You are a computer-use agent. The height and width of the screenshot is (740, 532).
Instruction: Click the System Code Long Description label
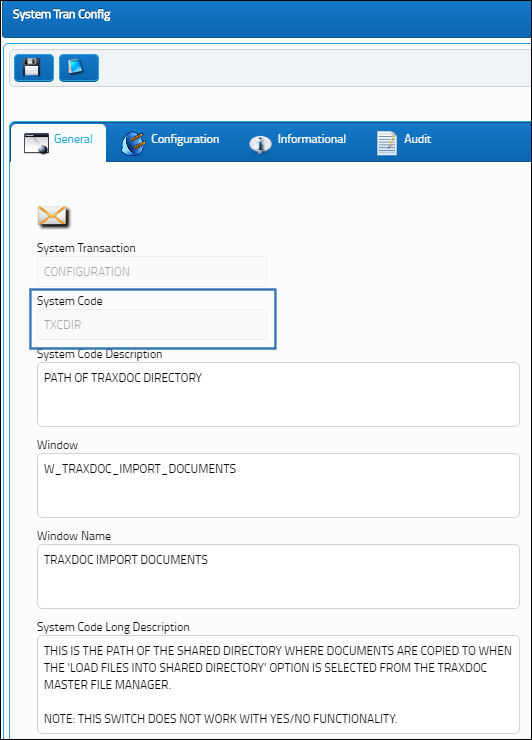[x=113, y=627]
